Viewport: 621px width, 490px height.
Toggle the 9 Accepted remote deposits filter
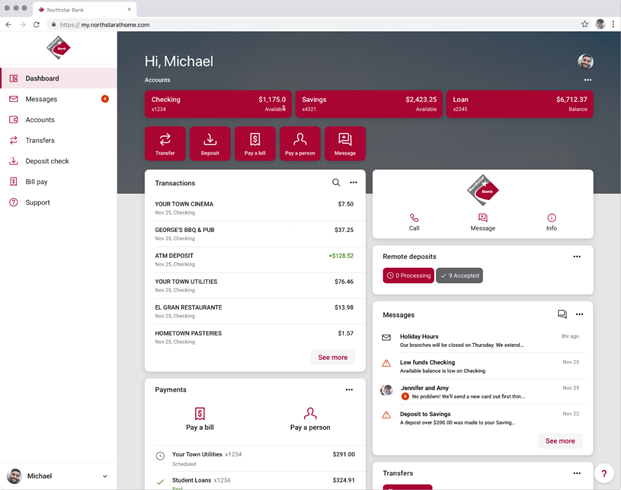point(459,275)
